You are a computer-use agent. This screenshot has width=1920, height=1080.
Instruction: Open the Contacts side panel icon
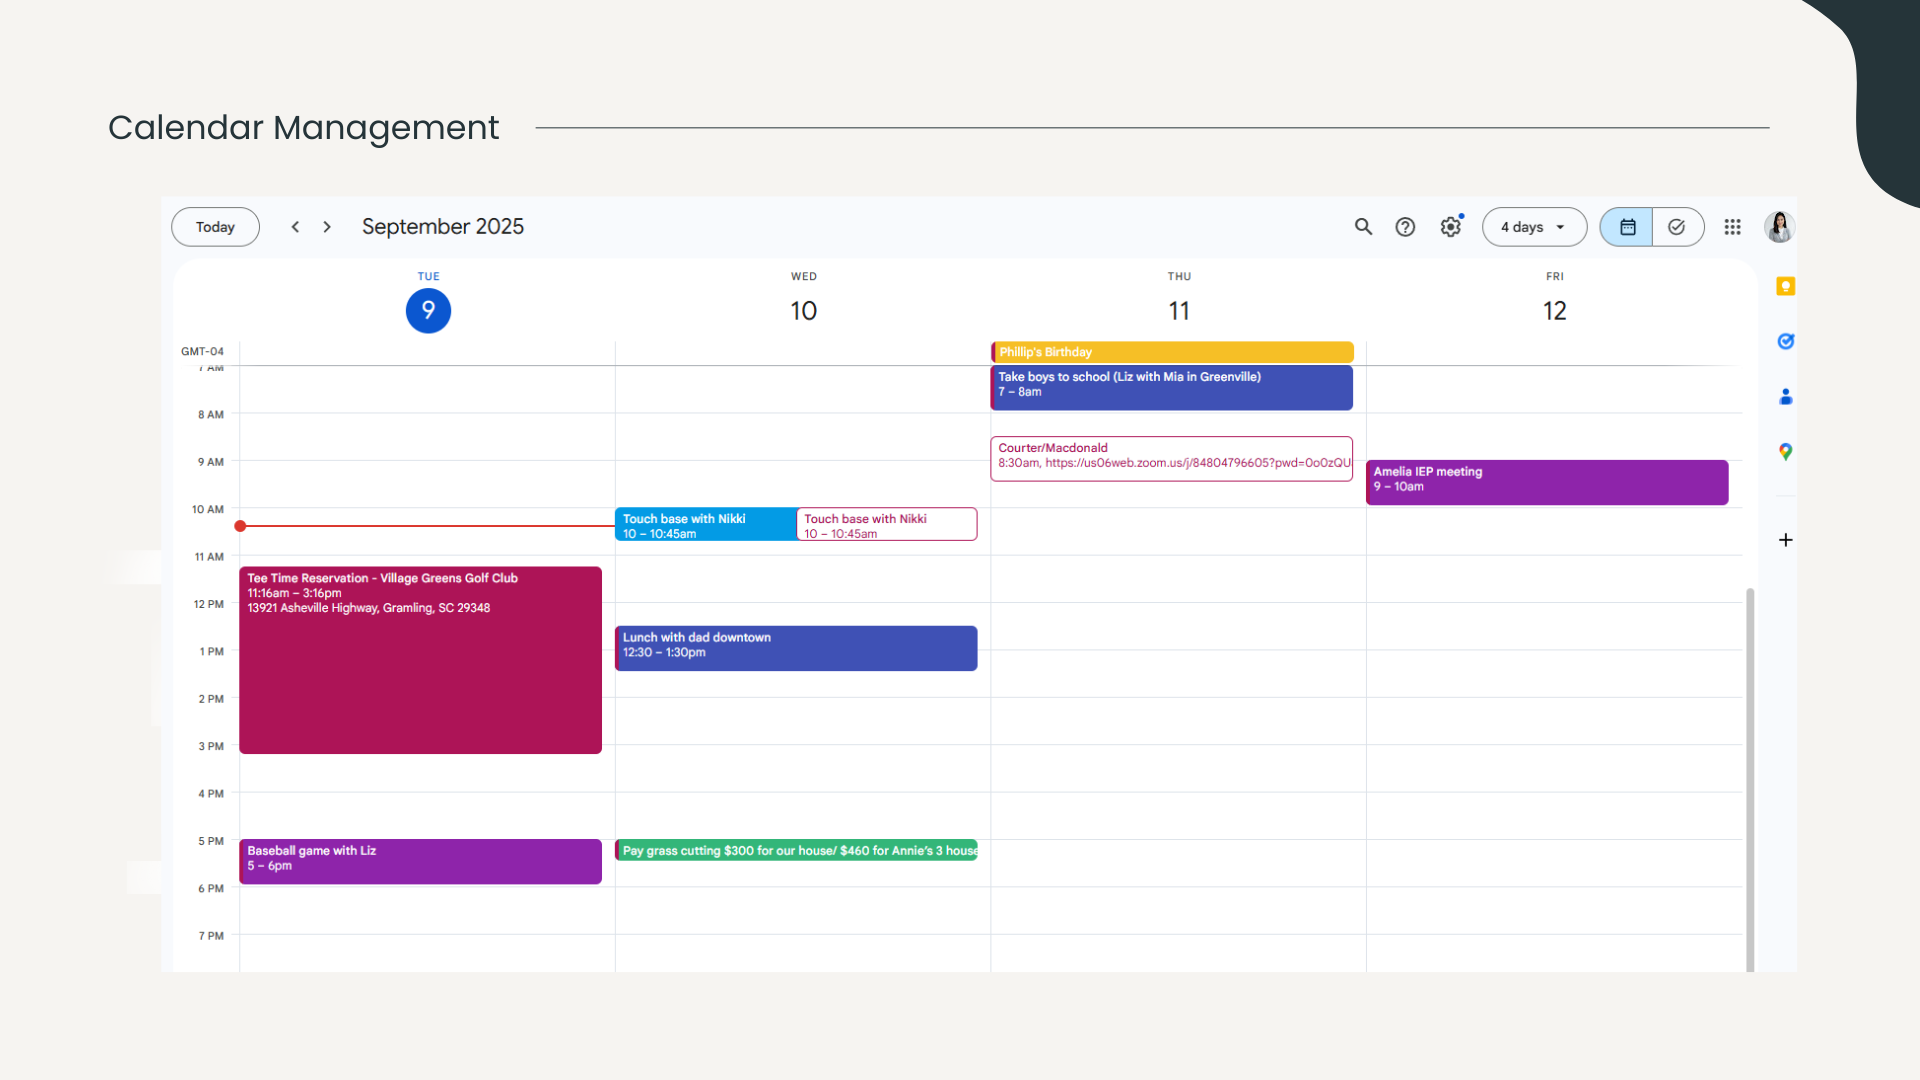[x=1785, y=397]
